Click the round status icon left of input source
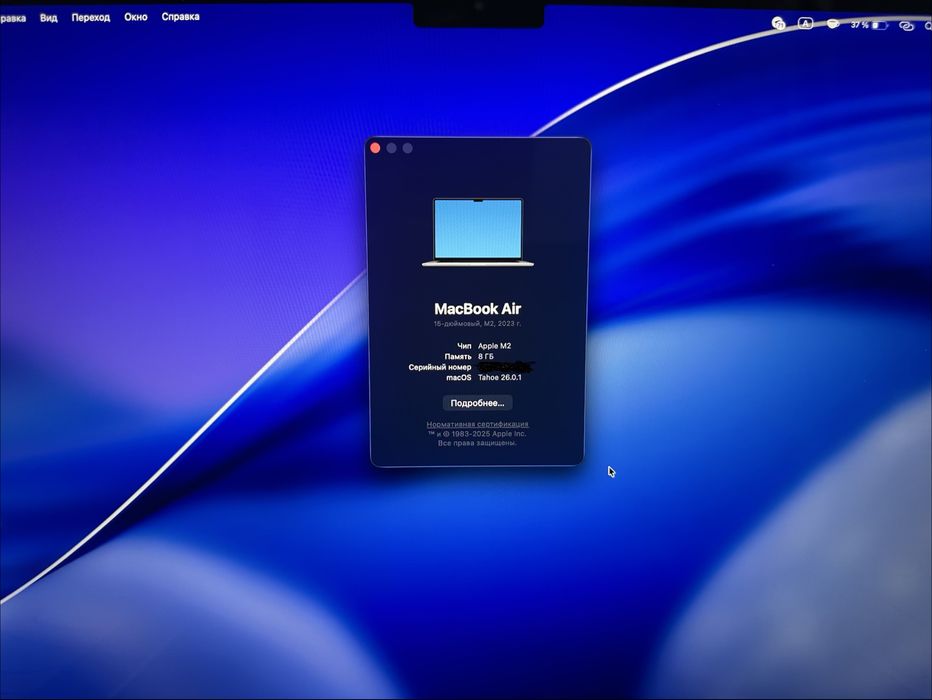 [x=778, y=23]
